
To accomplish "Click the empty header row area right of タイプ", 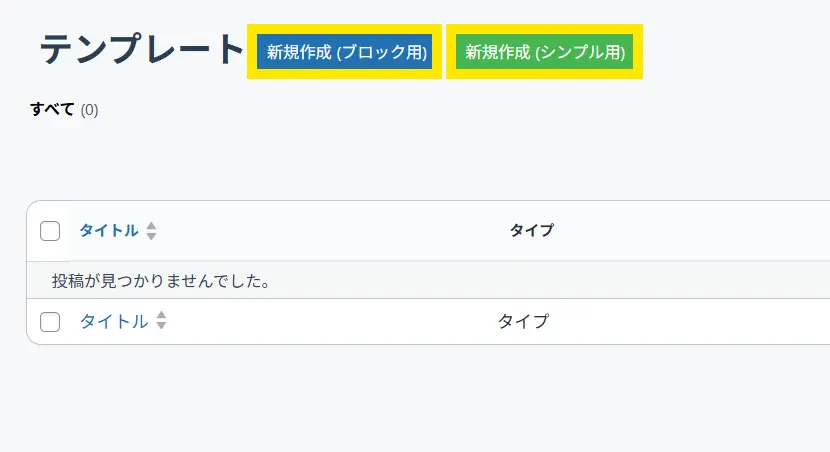I will pos(700,231).
